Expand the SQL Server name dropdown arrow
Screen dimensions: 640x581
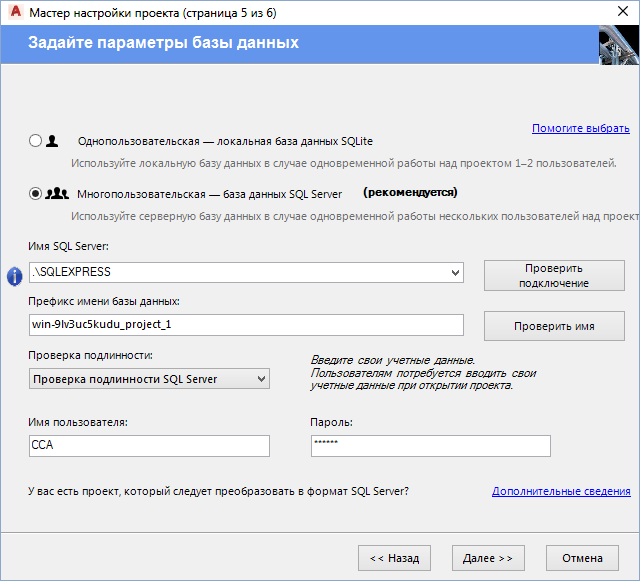[455, 272]
